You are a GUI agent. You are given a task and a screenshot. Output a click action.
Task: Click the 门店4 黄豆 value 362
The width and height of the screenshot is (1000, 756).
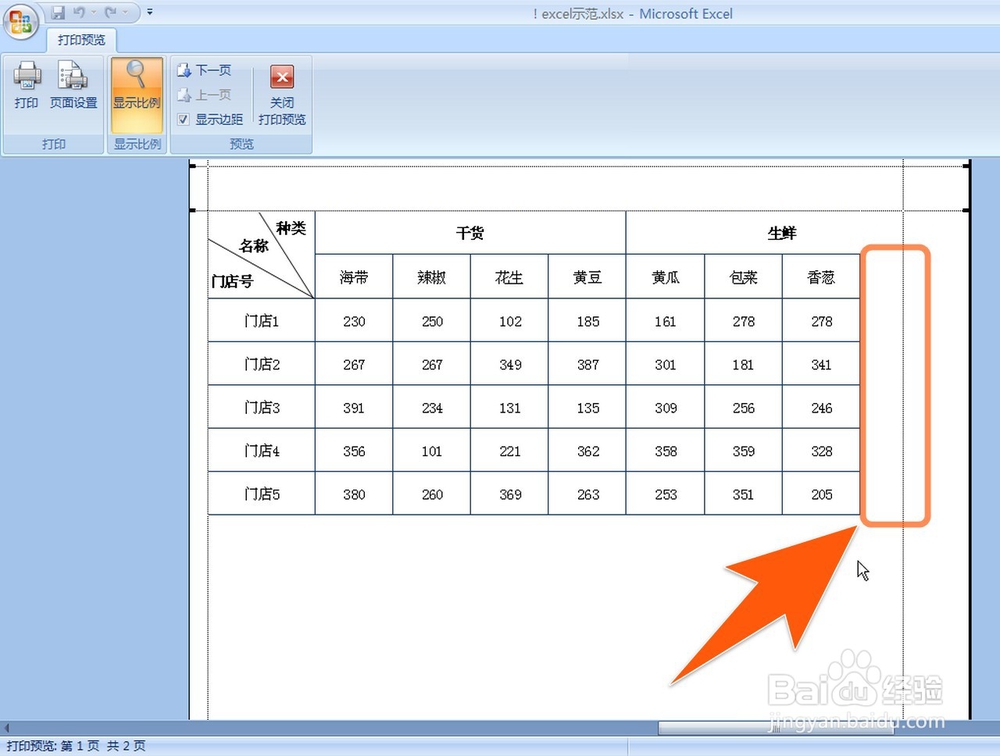pos(587,451)
